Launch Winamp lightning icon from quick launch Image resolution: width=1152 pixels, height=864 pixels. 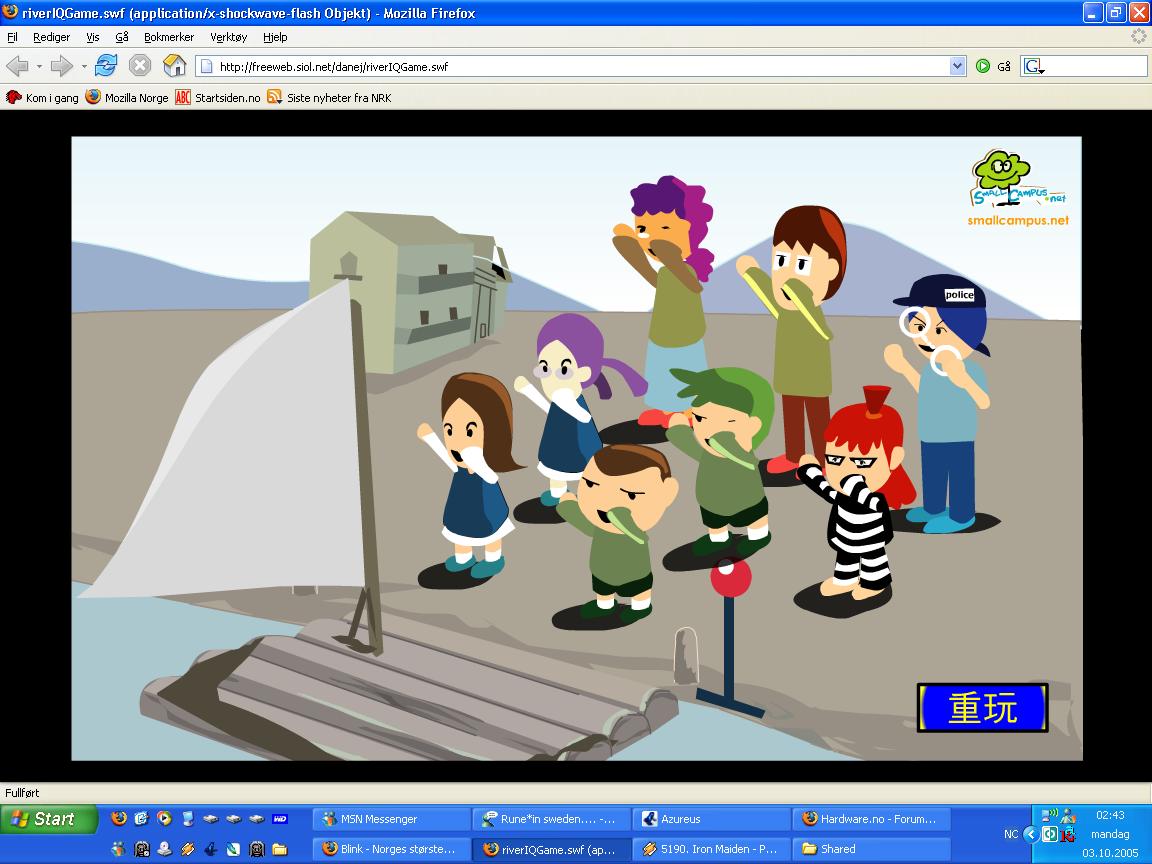click(x=187, y=849)
